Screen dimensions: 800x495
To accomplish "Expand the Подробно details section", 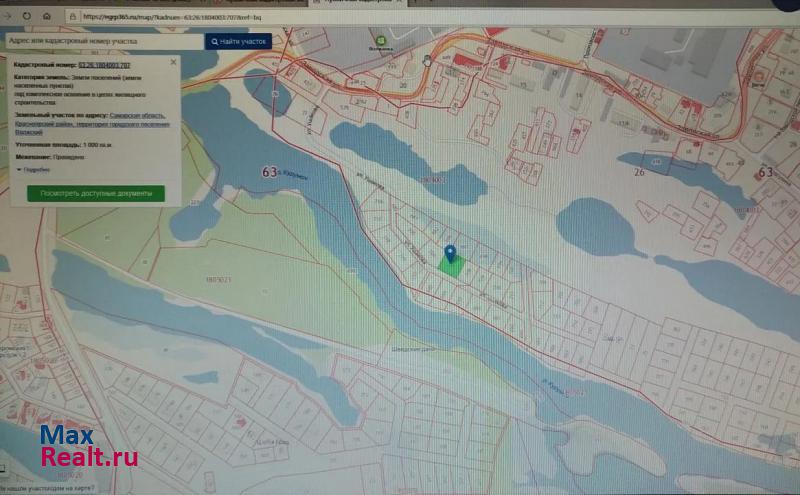I will click(32, 170).
